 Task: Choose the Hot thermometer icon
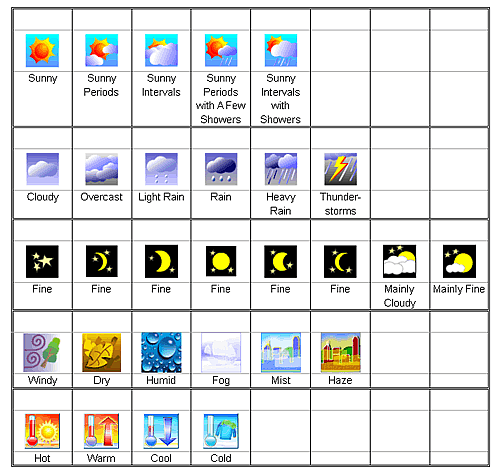42,431
